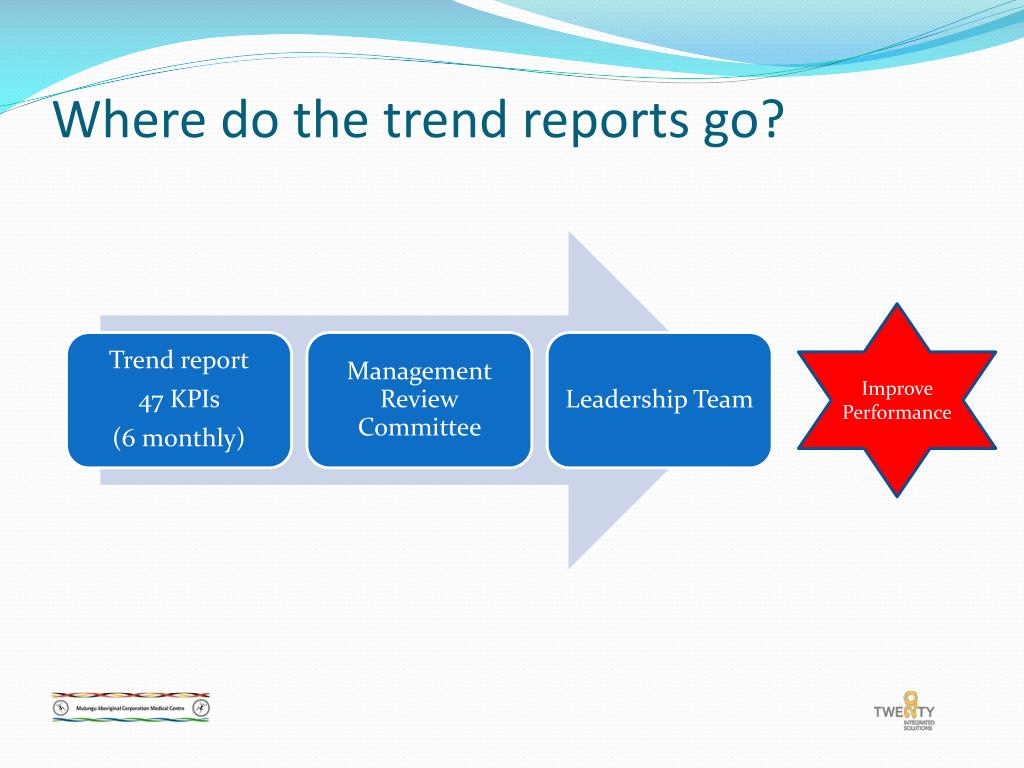
Task: Select the 'Leadership Team' box
Action: click(x=660, y=400)
